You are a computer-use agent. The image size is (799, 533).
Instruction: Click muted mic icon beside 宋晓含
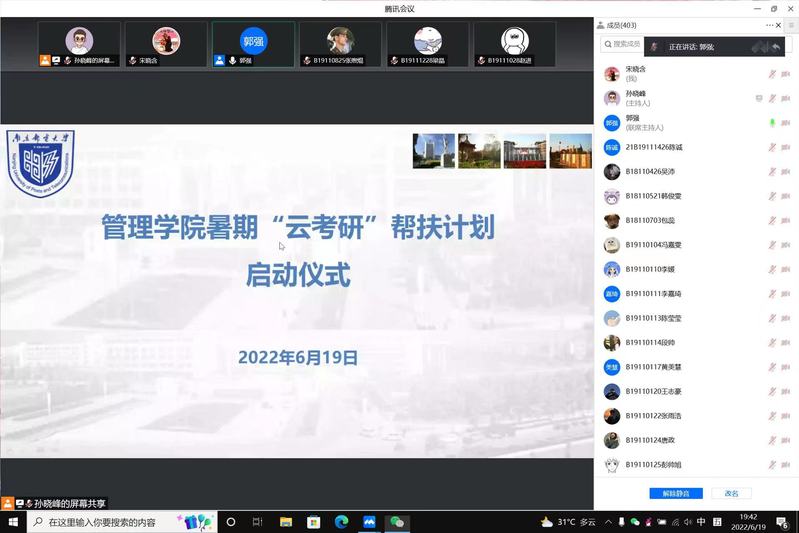click(771, 74)
